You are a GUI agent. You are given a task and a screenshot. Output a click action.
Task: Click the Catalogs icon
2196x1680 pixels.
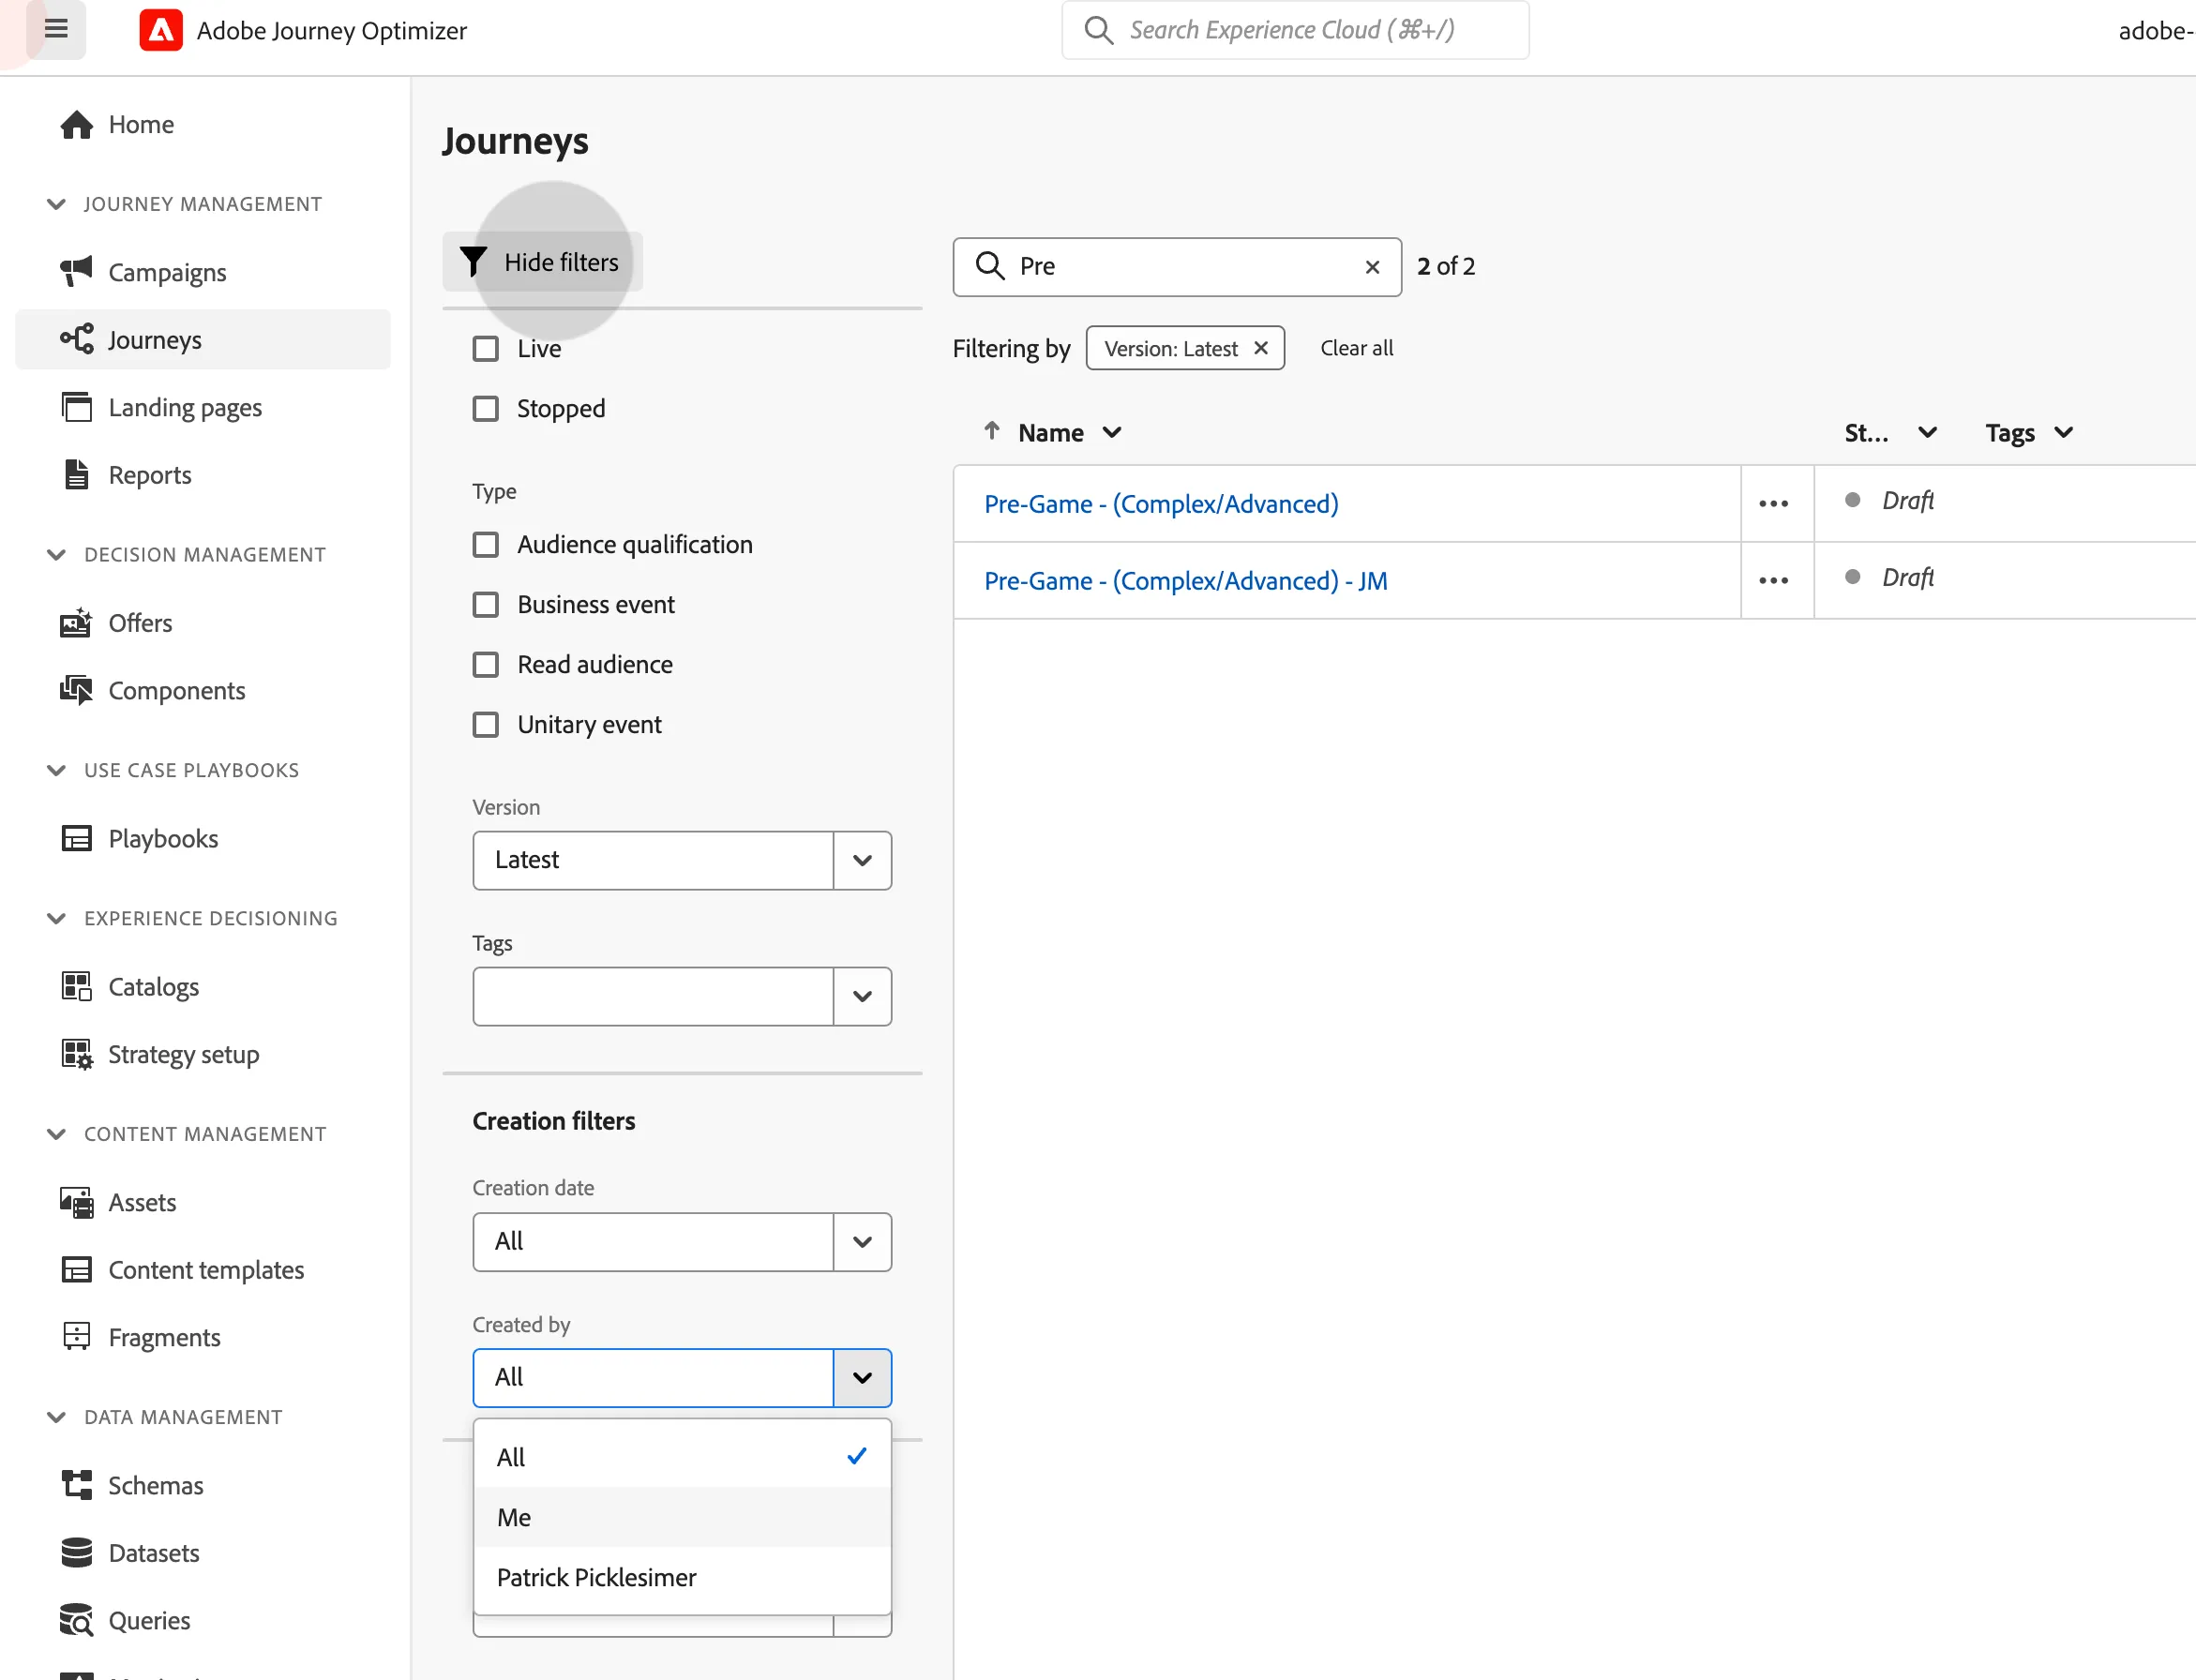click(77, 986)
